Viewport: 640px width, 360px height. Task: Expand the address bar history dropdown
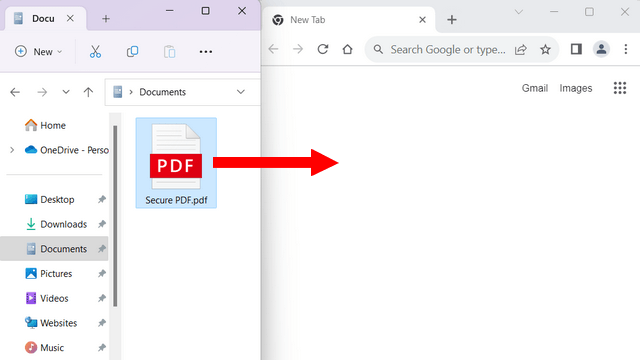tap(241, 92)
